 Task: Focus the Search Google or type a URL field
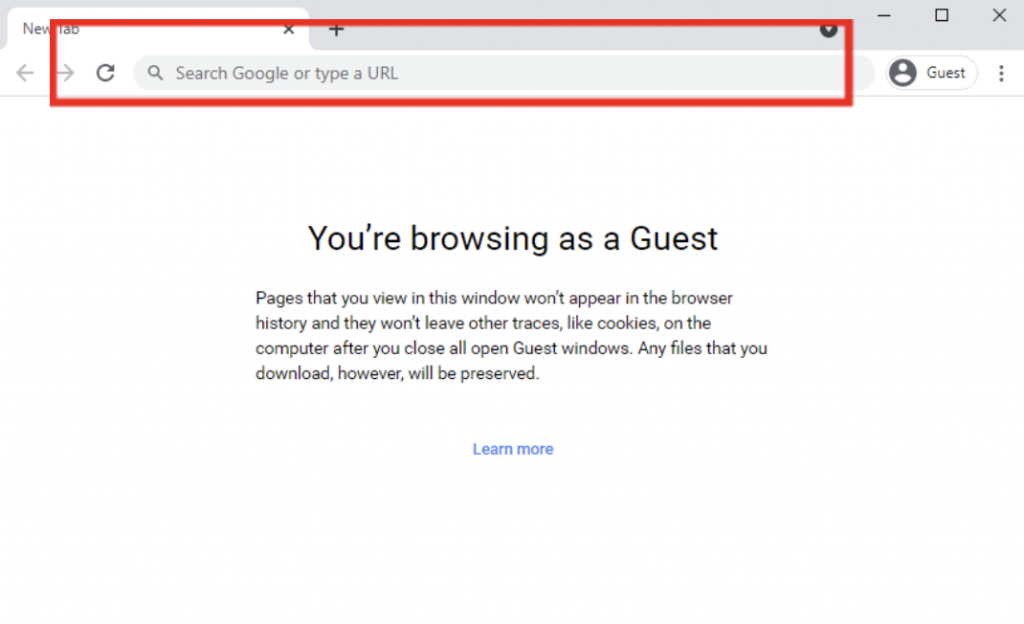504,72
